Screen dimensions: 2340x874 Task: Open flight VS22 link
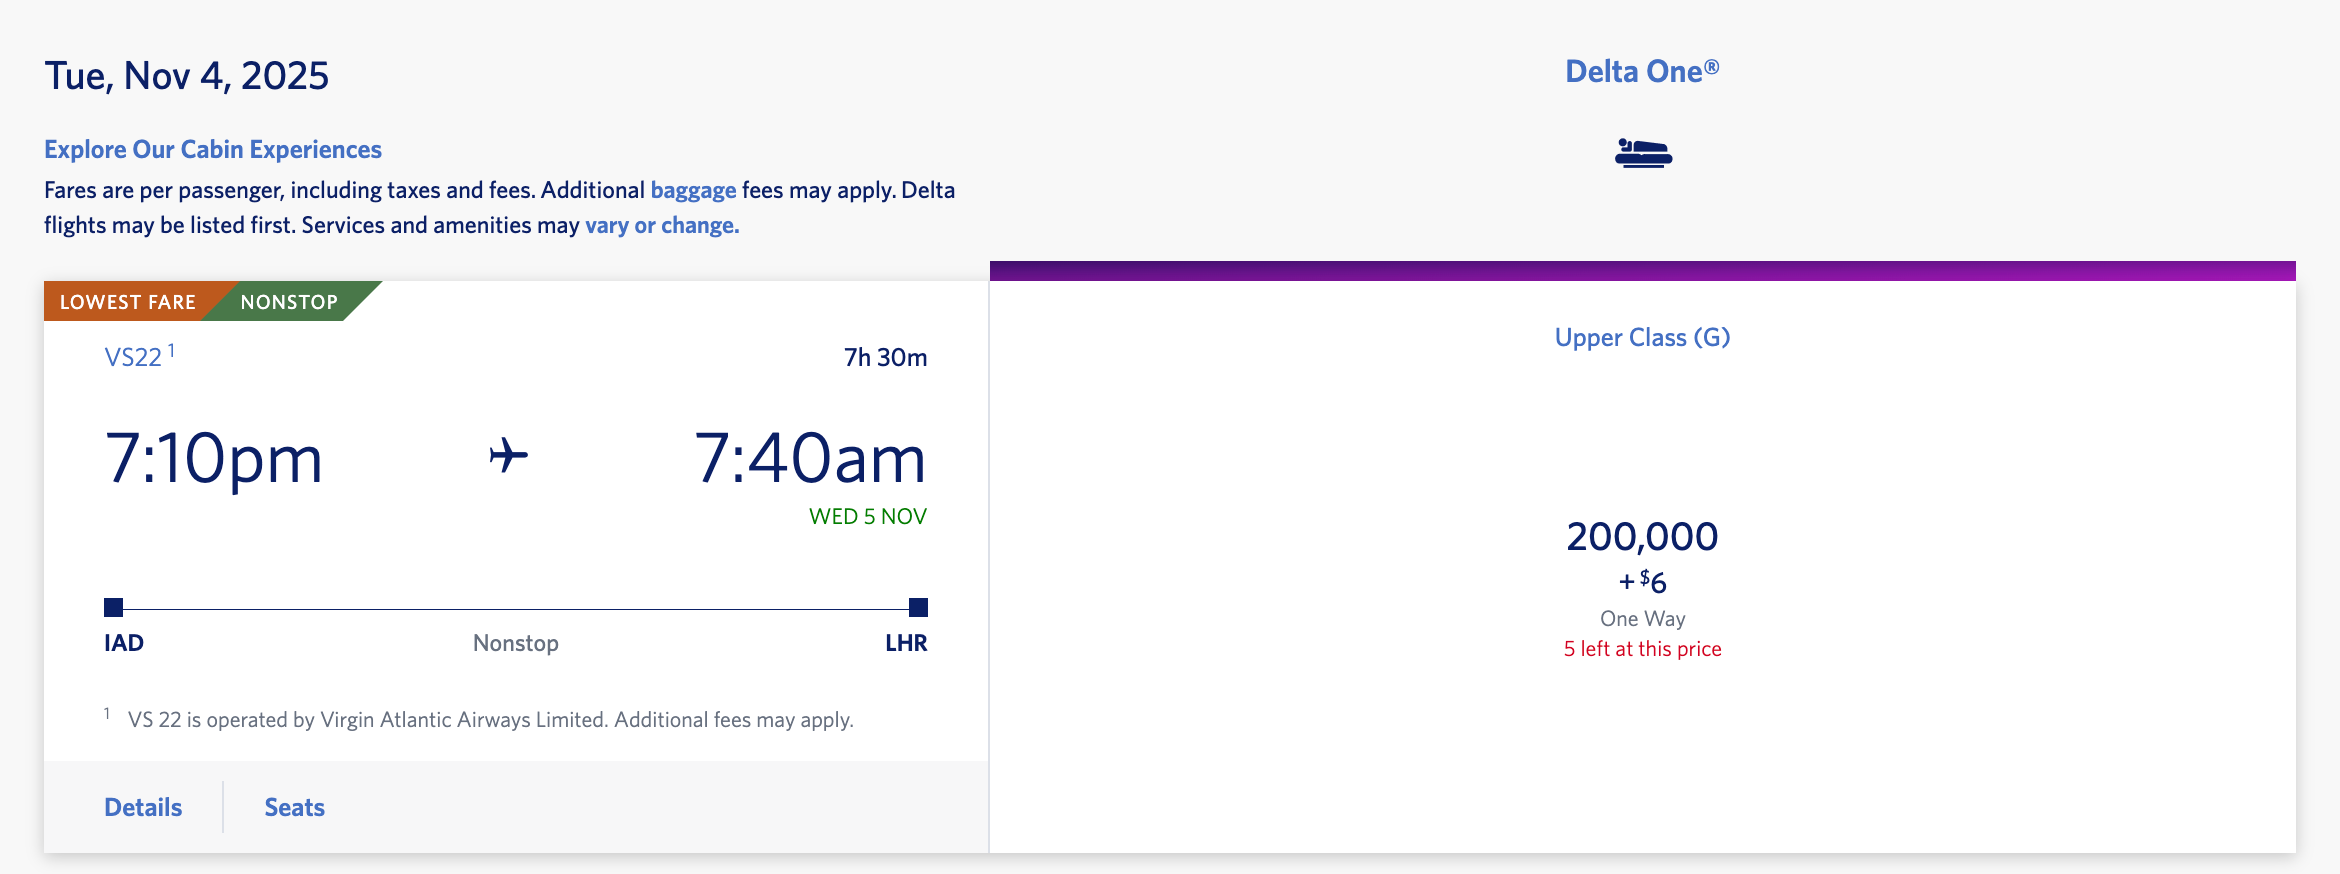point(133,357)
